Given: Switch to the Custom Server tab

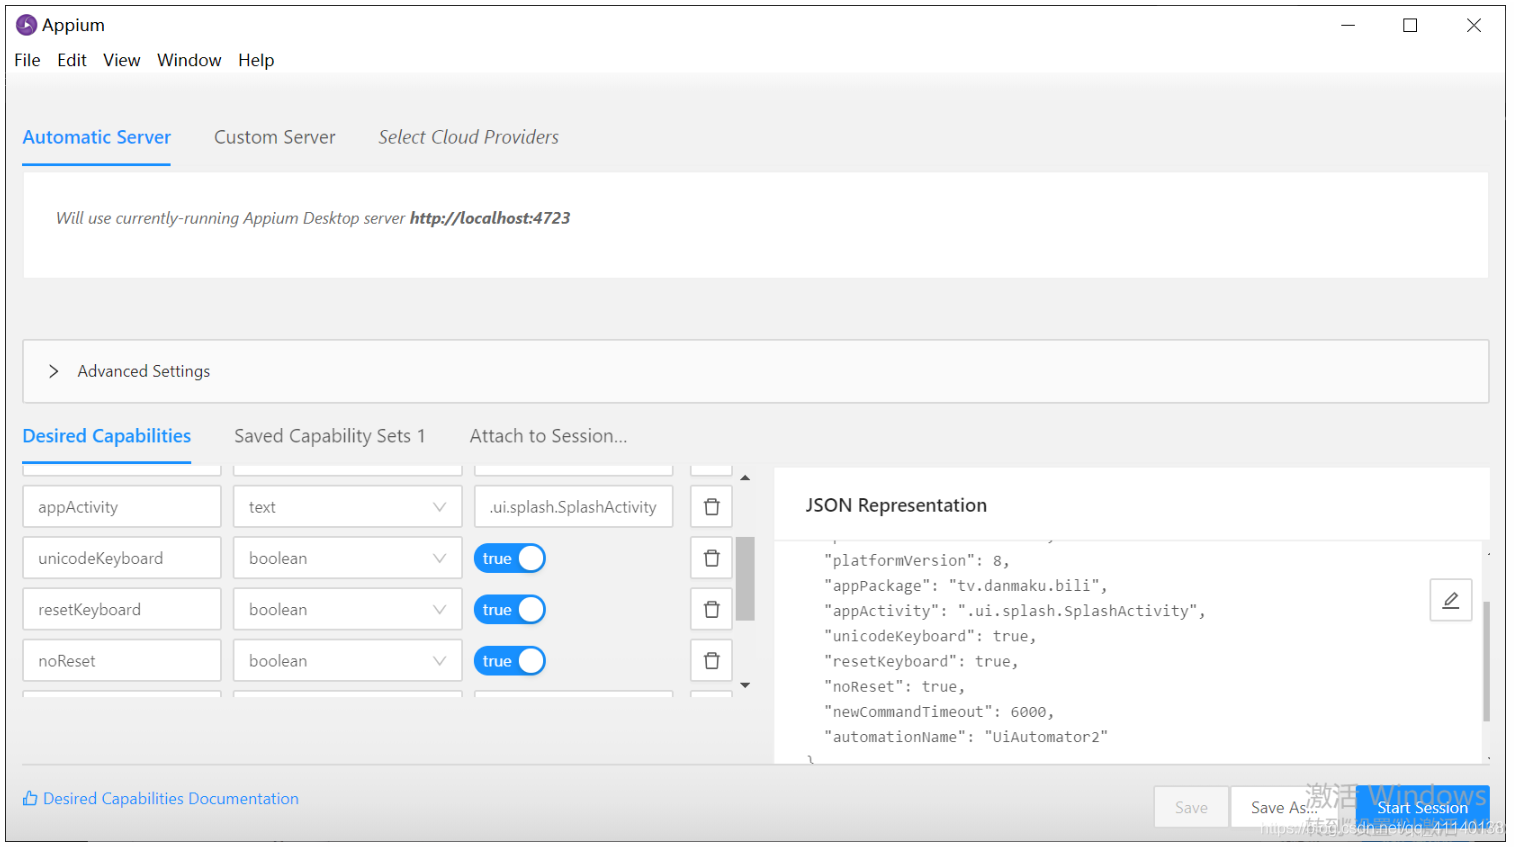Looking at the screenshot, I should [x=275, y=137].
